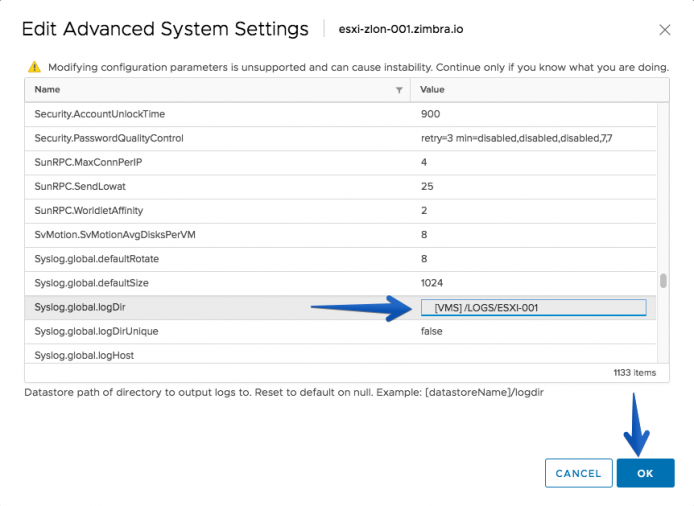Select the SunRPC.SendLowat setting
Viewport: 694px width, 506px height.
(340, 187)
